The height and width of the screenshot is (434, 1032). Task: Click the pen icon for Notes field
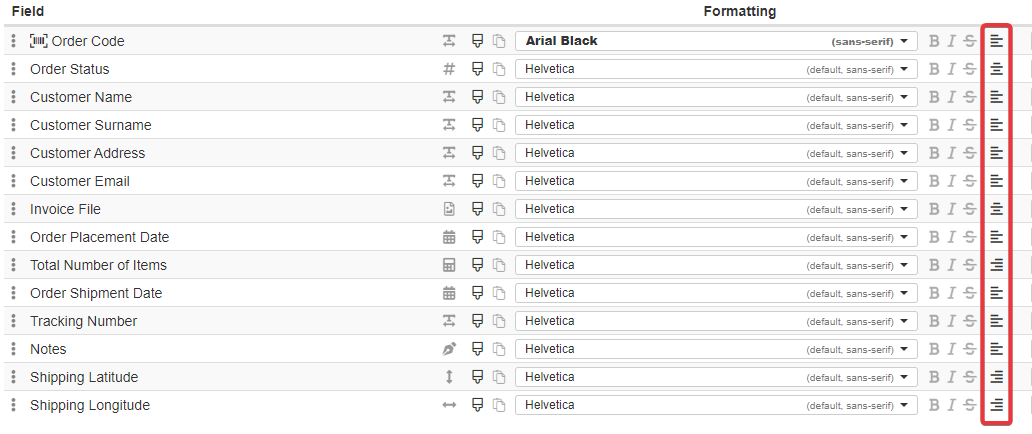[x=449, y=349]
